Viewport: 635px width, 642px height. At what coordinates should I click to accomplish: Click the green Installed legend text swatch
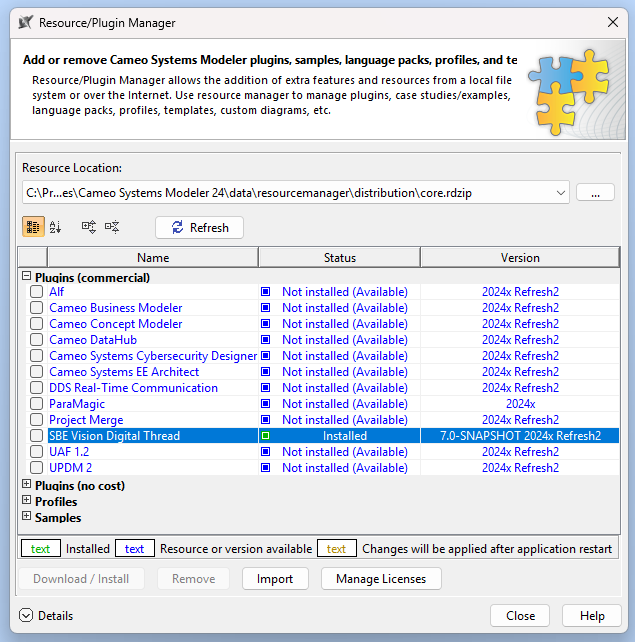point(40,549)
